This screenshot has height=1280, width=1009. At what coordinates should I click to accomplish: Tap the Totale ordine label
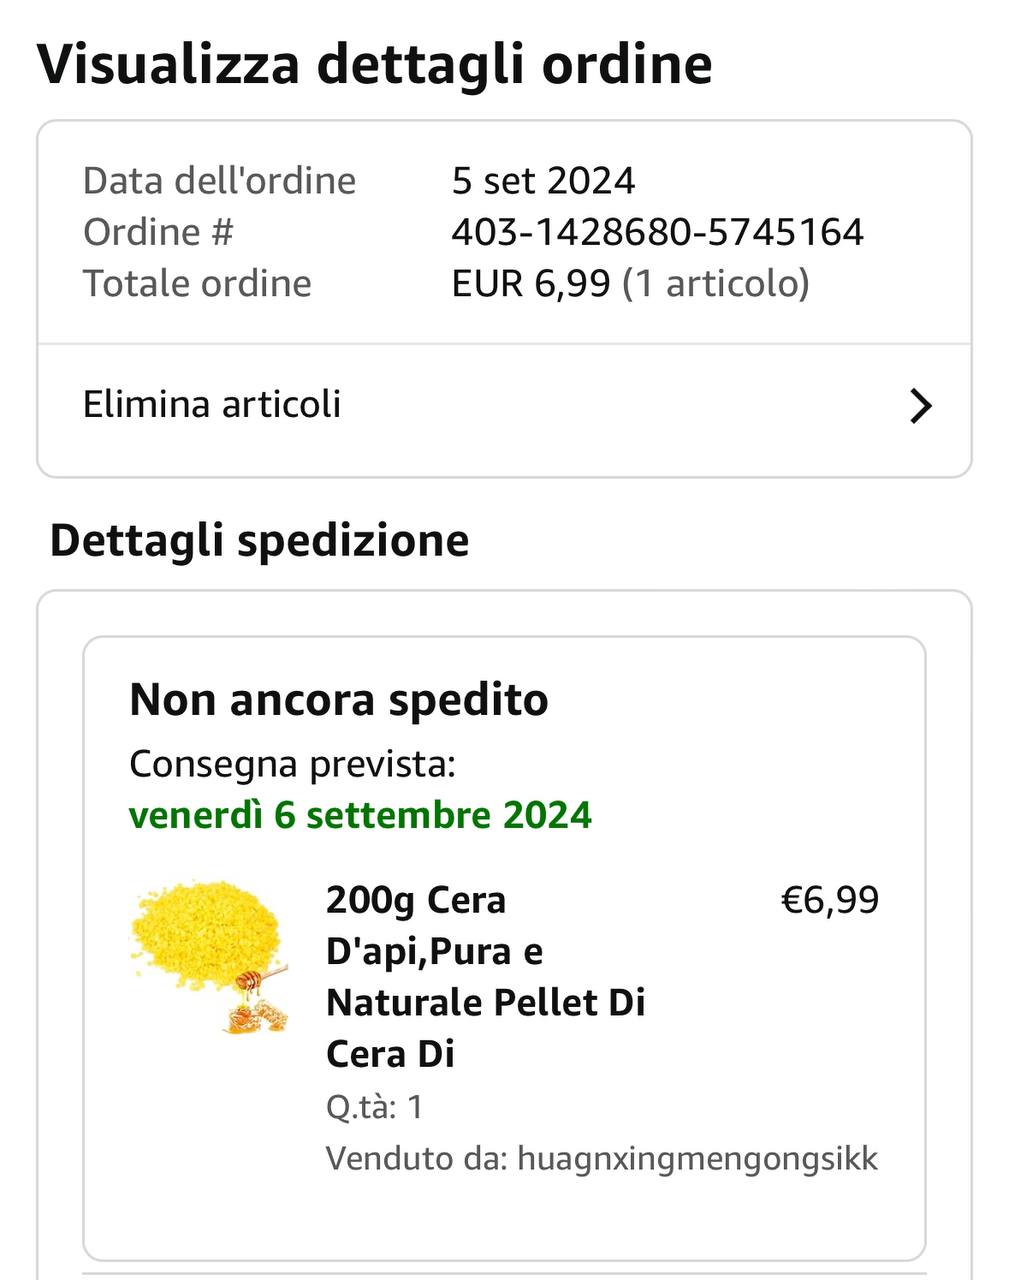[x=197, y=284]
